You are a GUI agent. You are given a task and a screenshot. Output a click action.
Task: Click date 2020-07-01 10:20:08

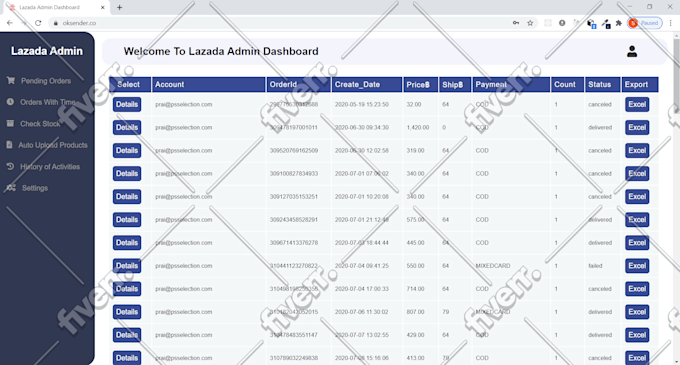click(362, 196)
